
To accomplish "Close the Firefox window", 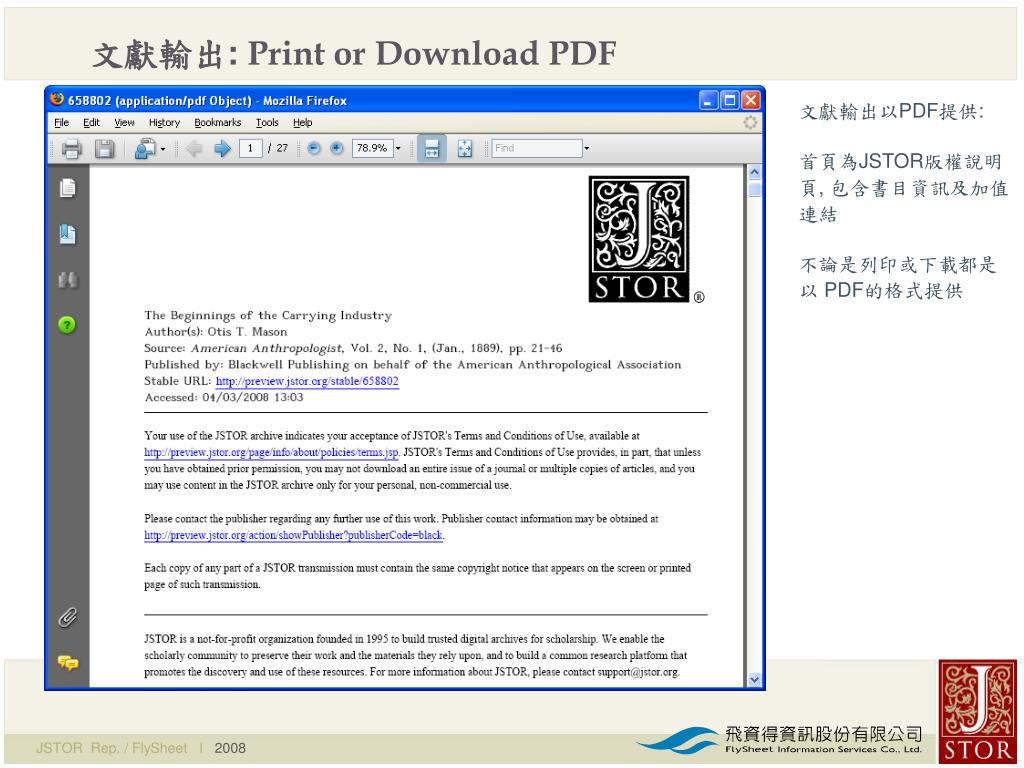I will point(751,100).
